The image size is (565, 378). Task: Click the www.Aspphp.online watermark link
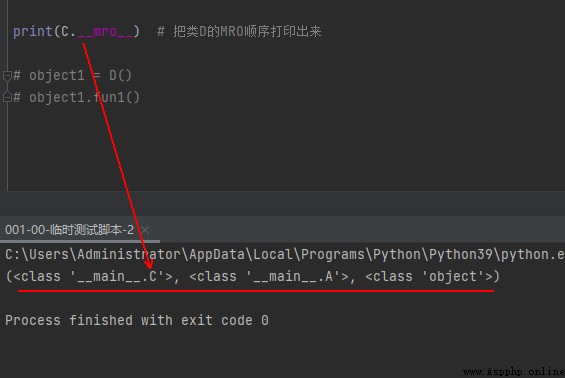coord(514,372)
